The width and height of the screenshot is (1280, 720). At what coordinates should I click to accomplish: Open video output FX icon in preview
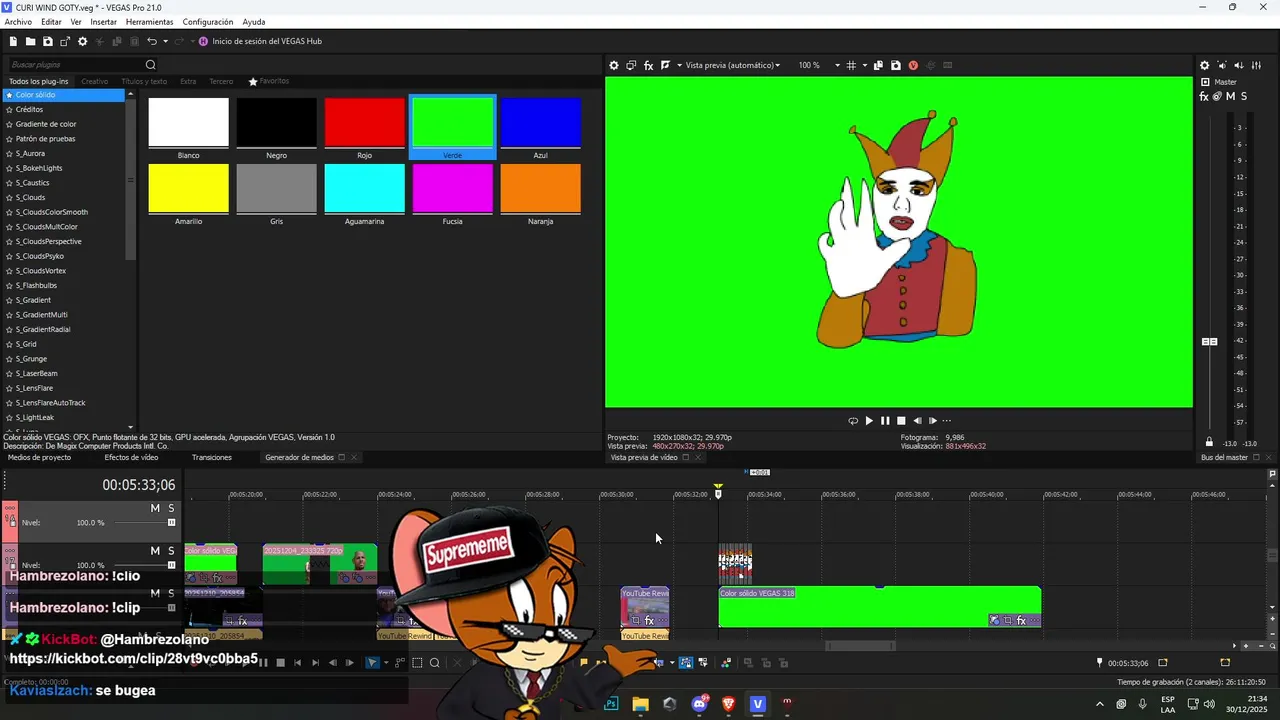pyautogui.click(x=648, y=65)
